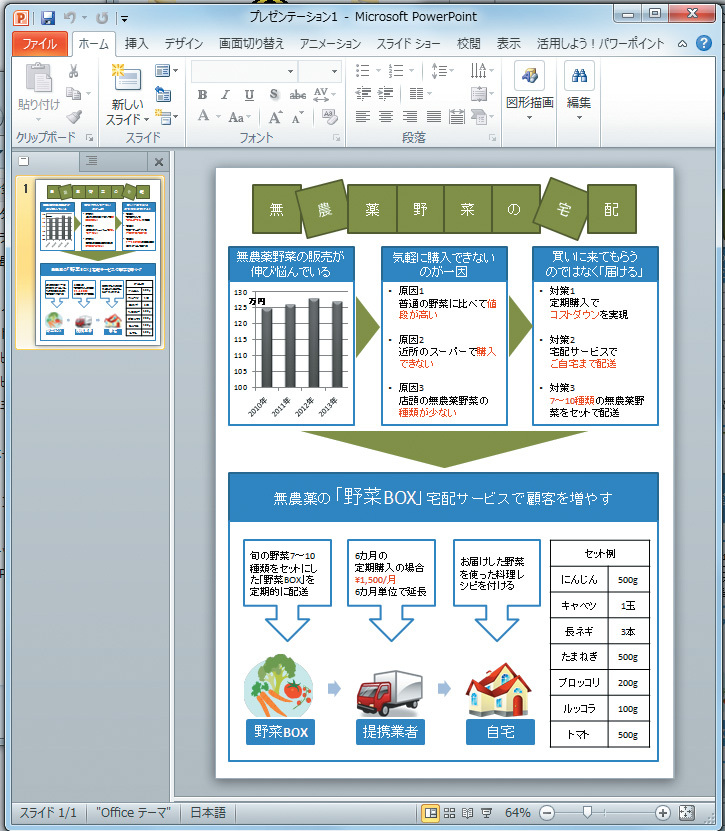Toggle Italic formatting
This screenshot has height=831, width=725.
[226, 95]
